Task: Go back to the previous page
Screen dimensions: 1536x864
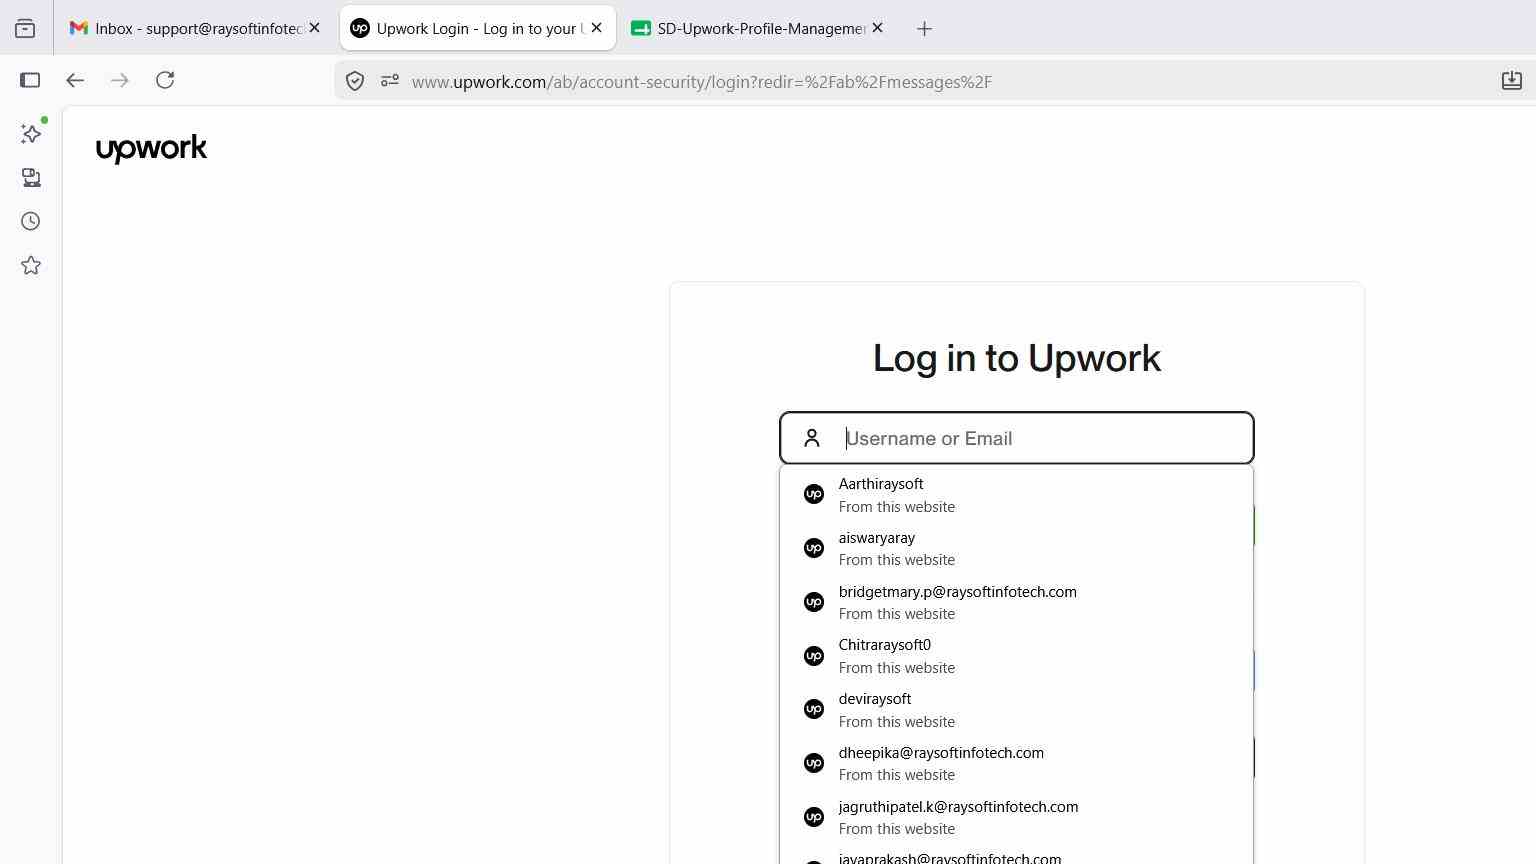Action: click(75, 80)
